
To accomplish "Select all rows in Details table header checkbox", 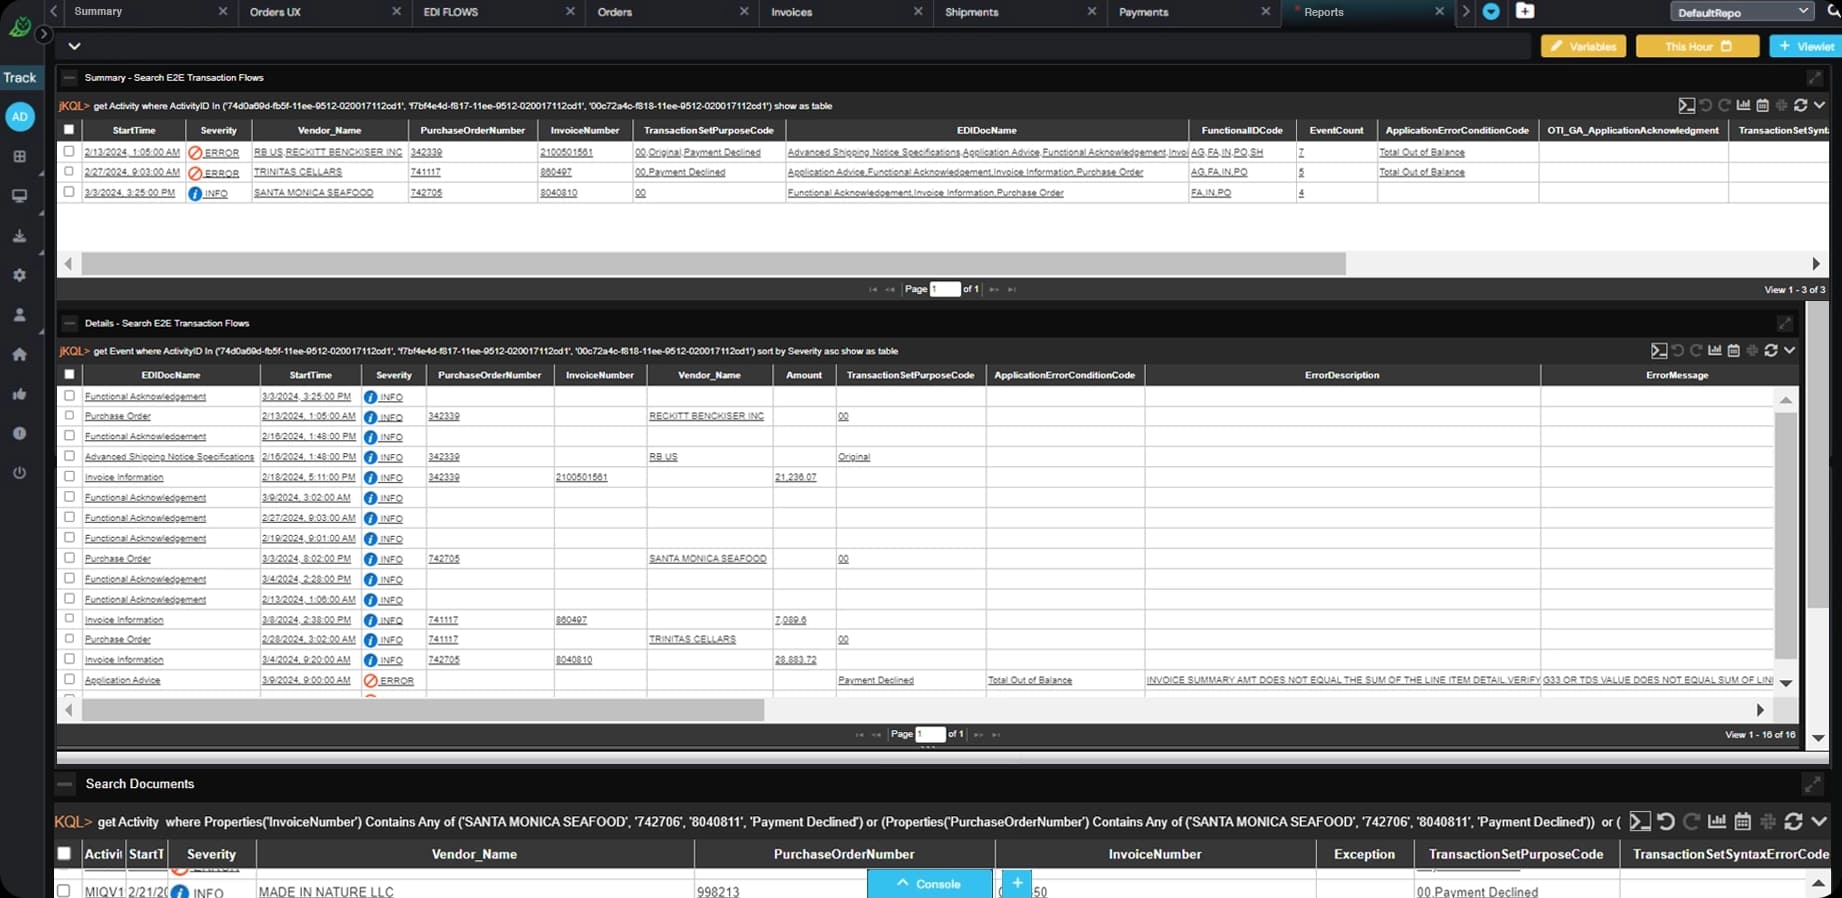I will (69, 374).
